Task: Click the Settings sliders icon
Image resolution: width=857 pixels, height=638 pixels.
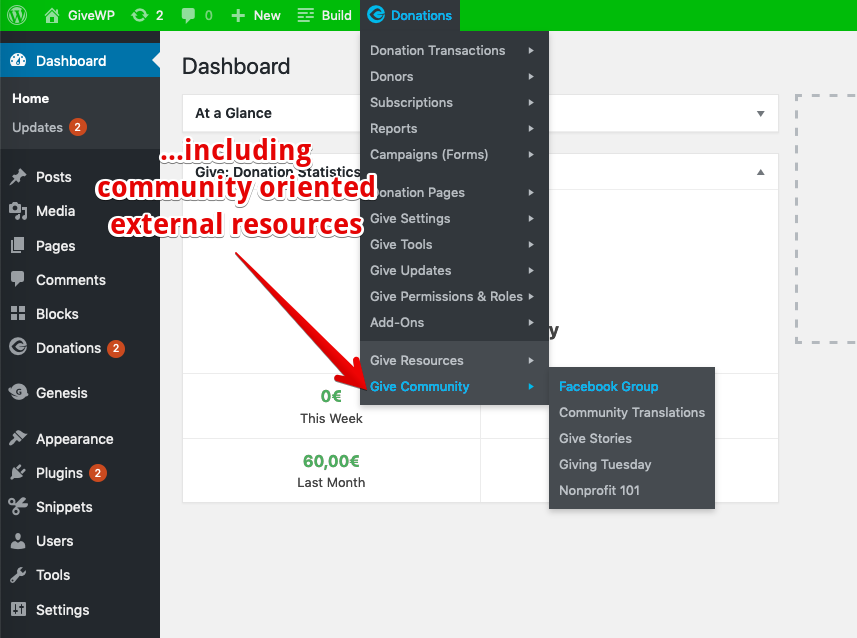Action: [18, 609]
